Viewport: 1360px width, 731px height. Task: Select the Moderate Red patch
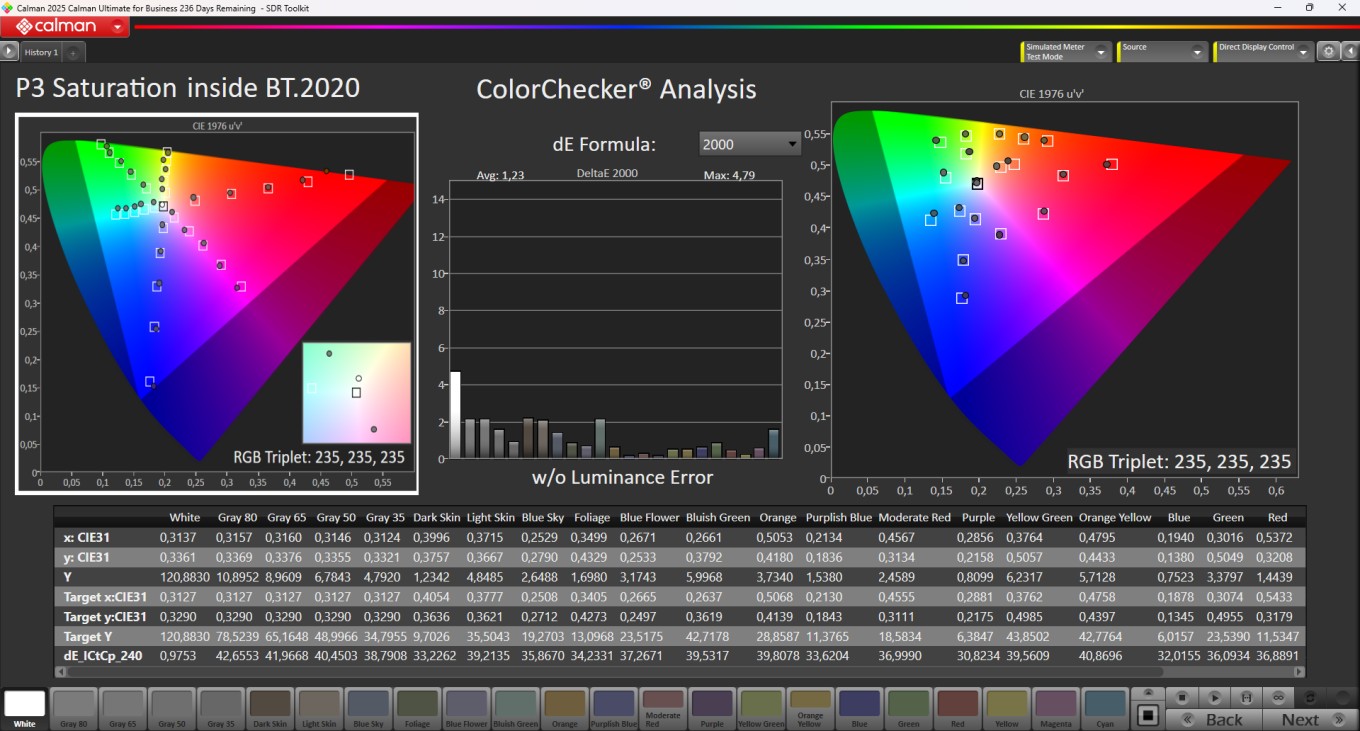click(662, 708)
